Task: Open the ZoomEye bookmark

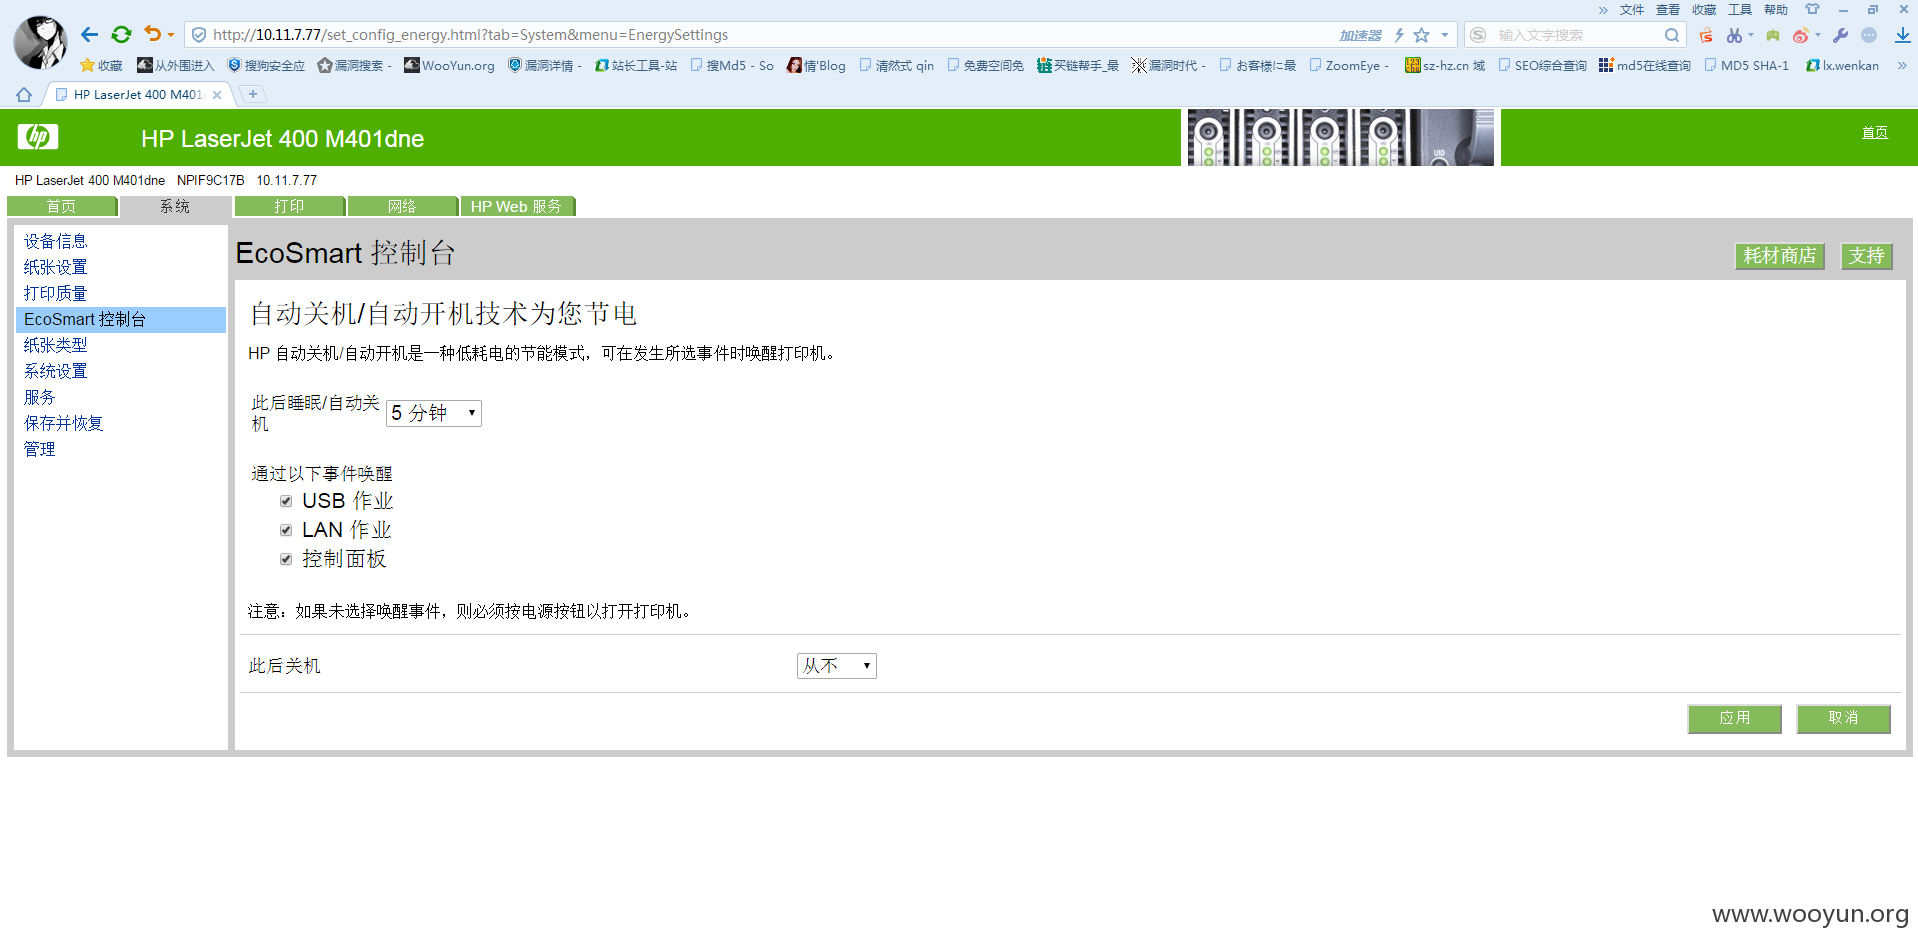Action: (1349, 65)
